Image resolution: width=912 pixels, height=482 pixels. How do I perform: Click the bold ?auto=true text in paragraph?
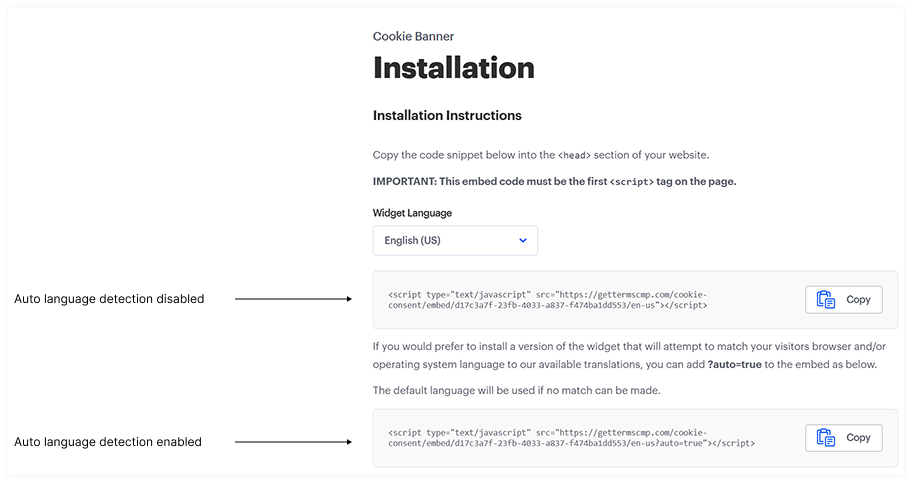[735, 365]
